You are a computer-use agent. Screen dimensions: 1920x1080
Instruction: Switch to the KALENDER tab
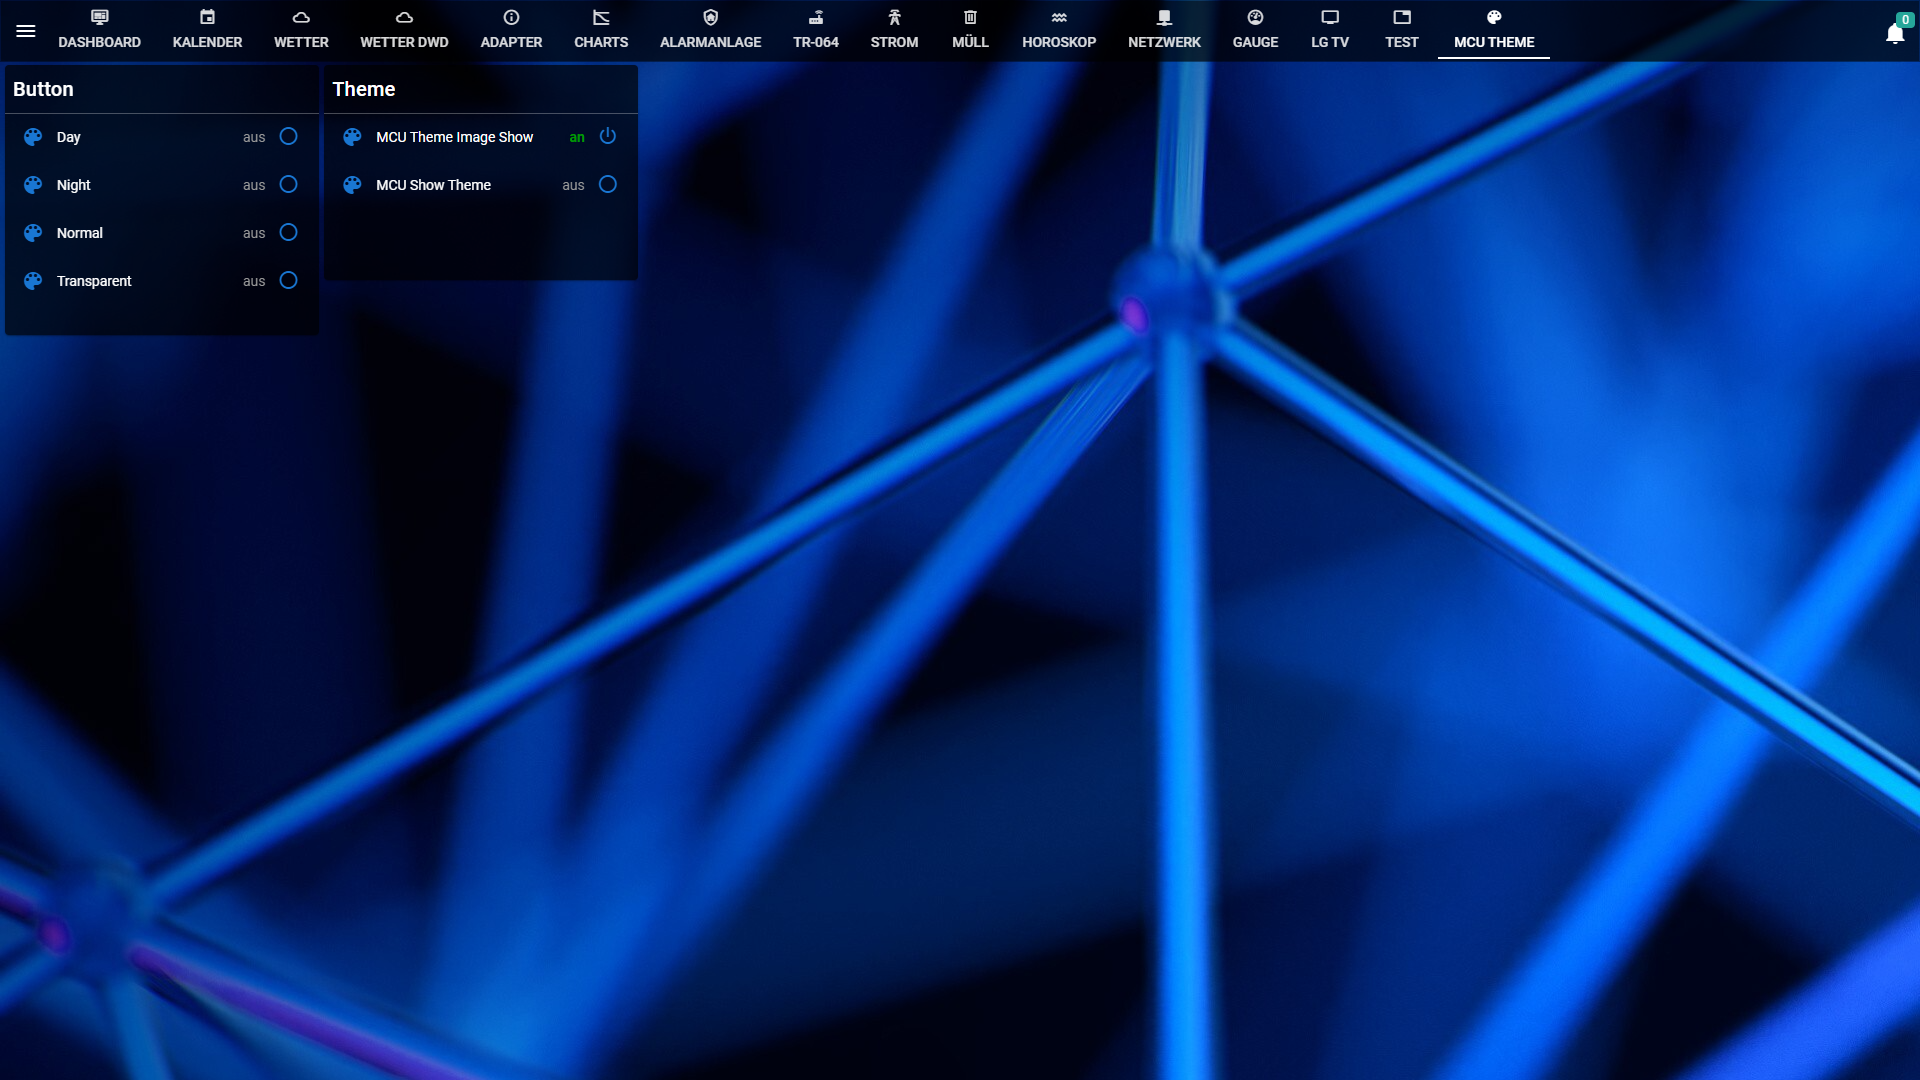coord(207,31)
